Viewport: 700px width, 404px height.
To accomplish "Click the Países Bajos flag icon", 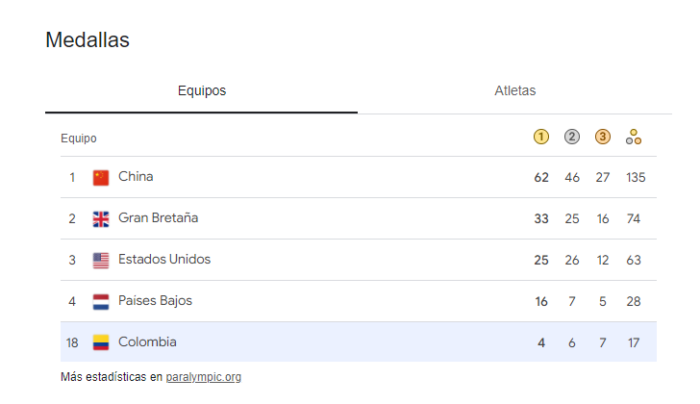I will pyautogui.click(x=101, y=301).
